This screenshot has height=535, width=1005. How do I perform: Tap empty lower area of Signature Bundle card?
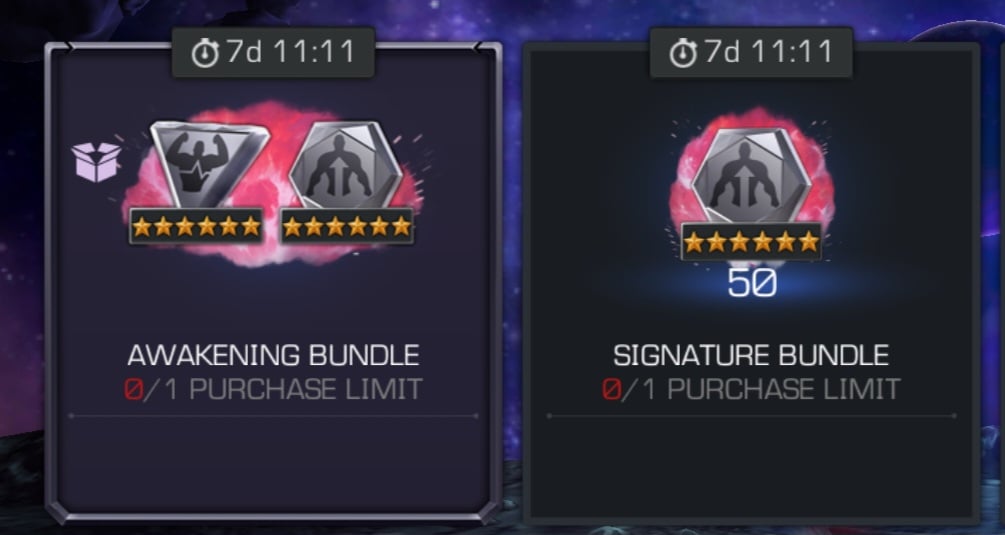(751, 465)
